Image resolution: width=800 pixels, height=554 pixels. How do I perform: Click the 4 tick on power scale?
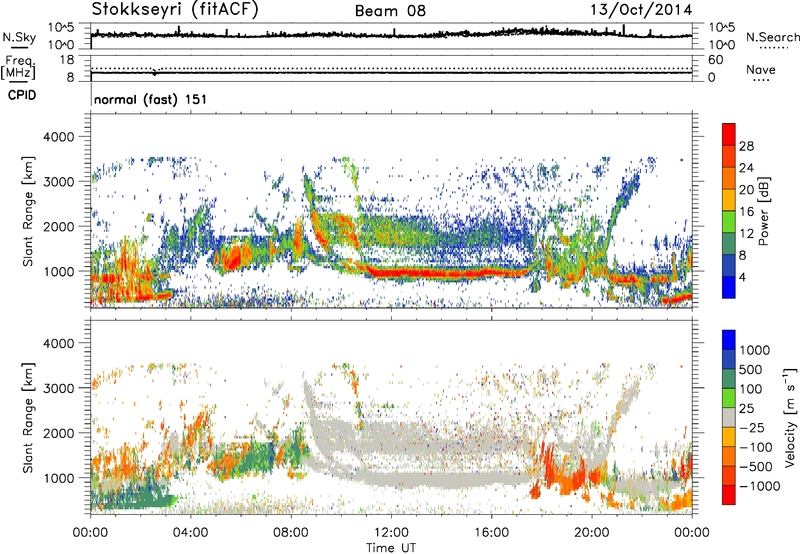pyautogui.click(x=742, y=277)
